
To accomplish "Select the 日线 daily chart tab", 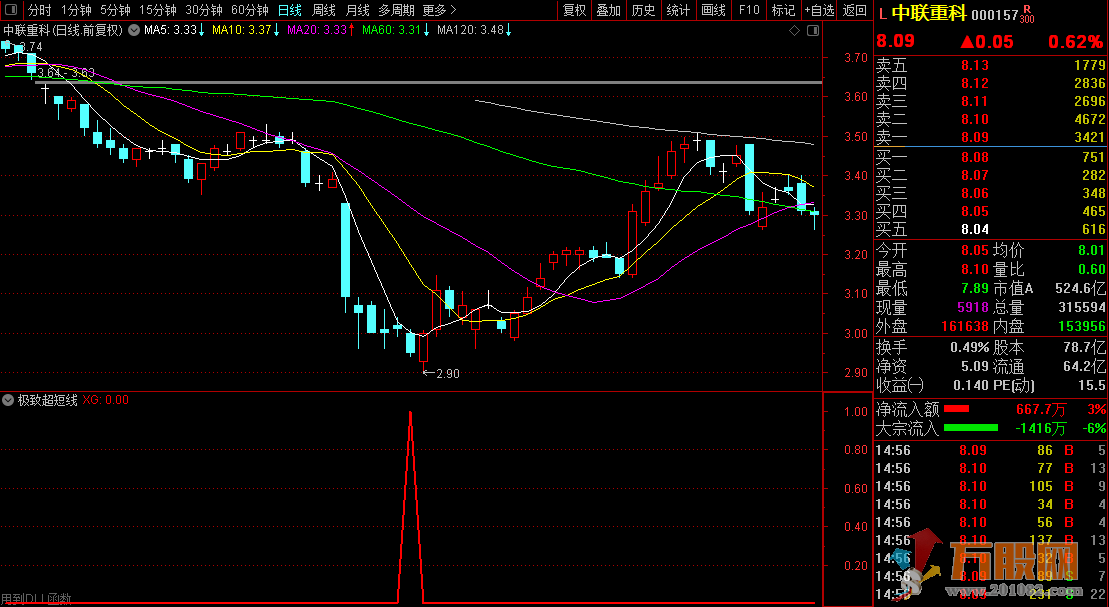I will tap(290, 10).
